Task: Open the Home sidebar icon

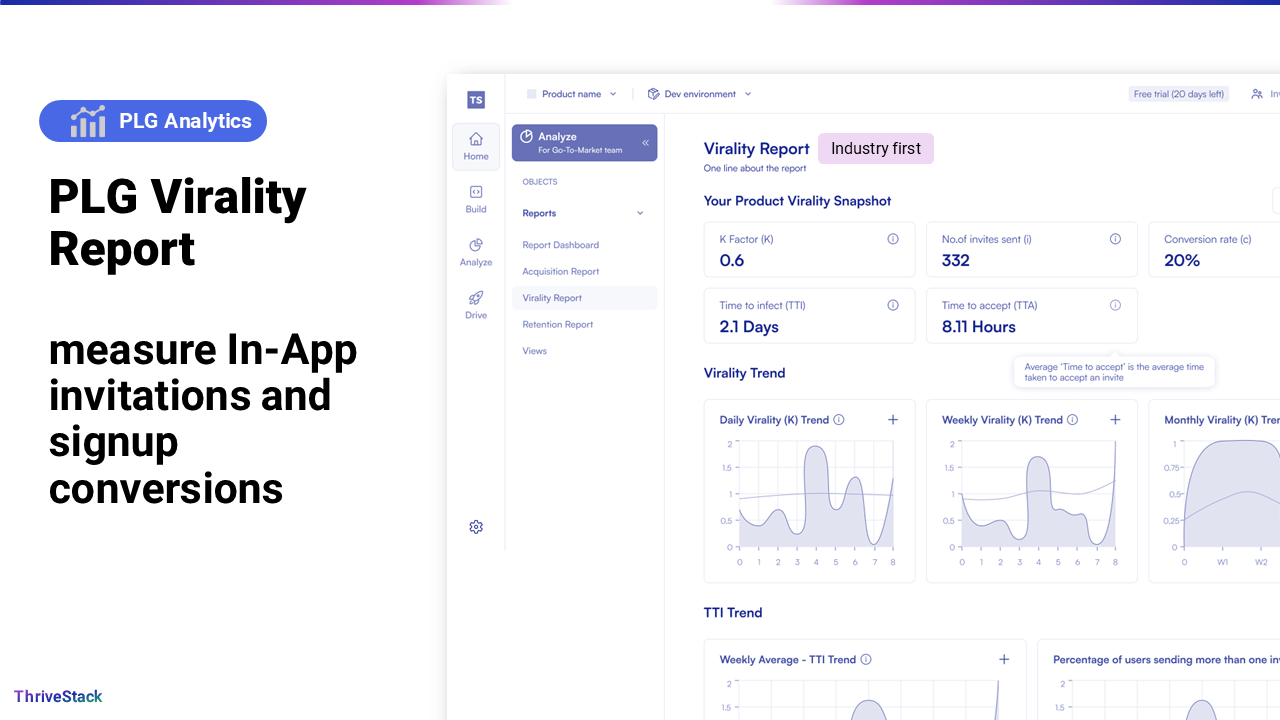Action: point(476,146)
